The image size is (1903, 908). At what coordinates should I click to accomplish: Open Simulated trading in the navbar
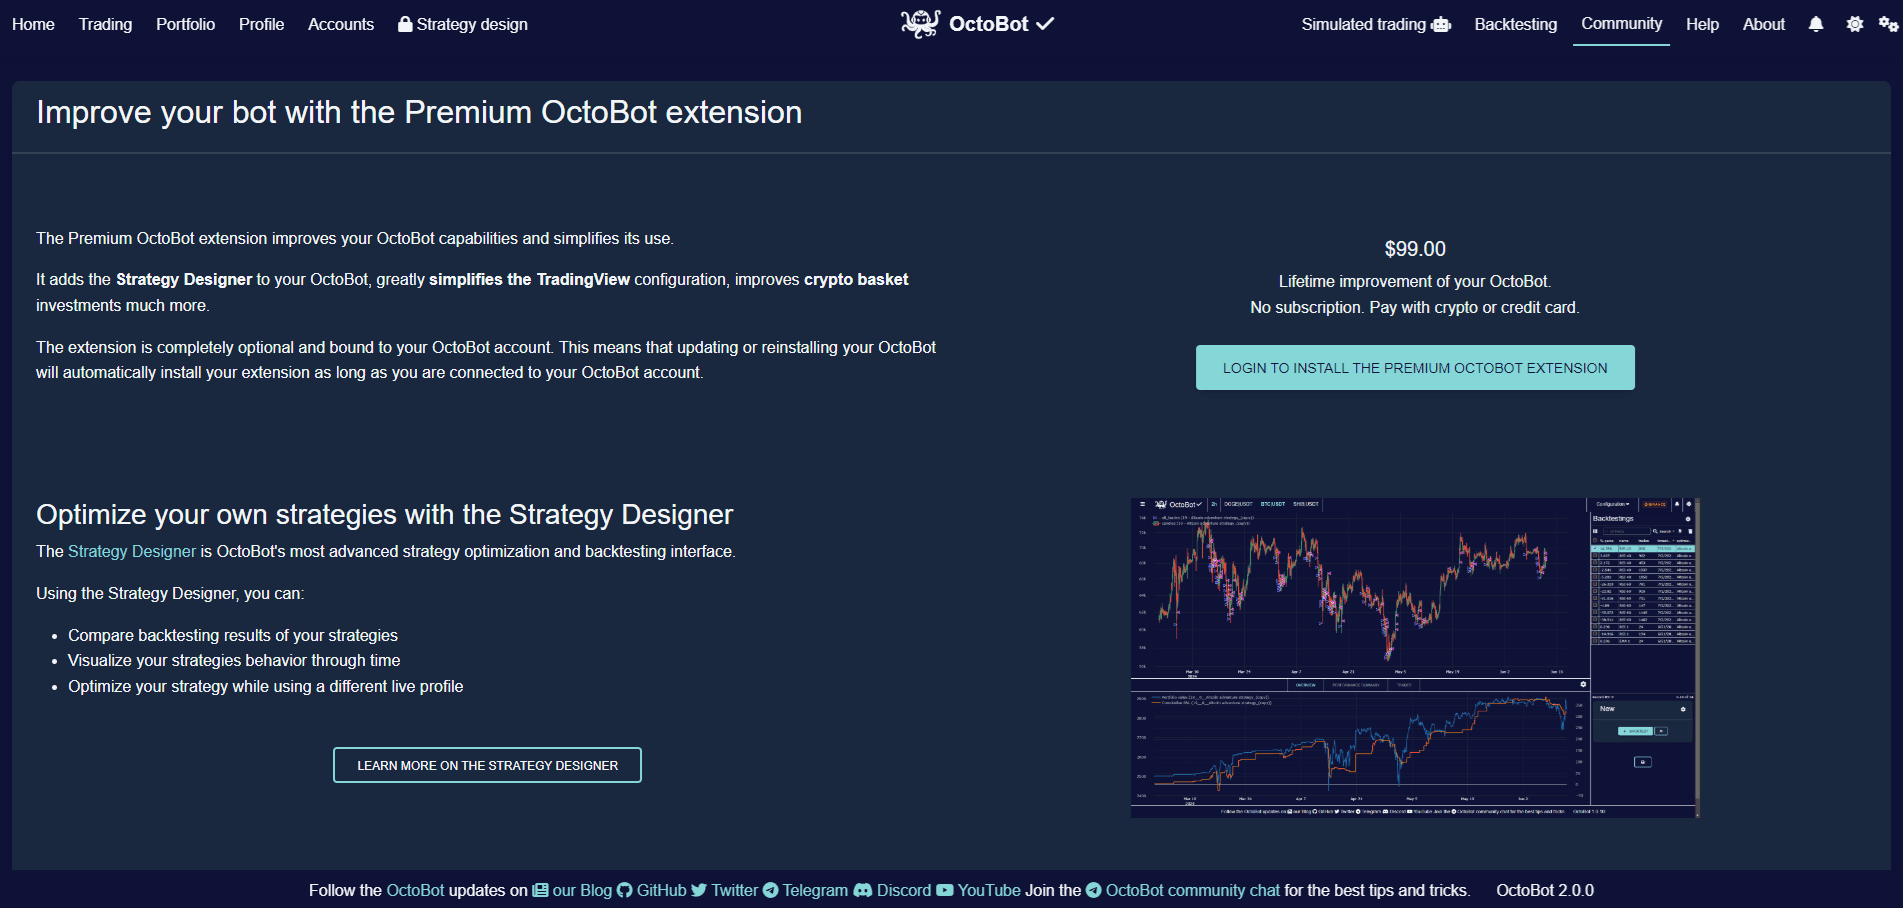point(1376,24)
